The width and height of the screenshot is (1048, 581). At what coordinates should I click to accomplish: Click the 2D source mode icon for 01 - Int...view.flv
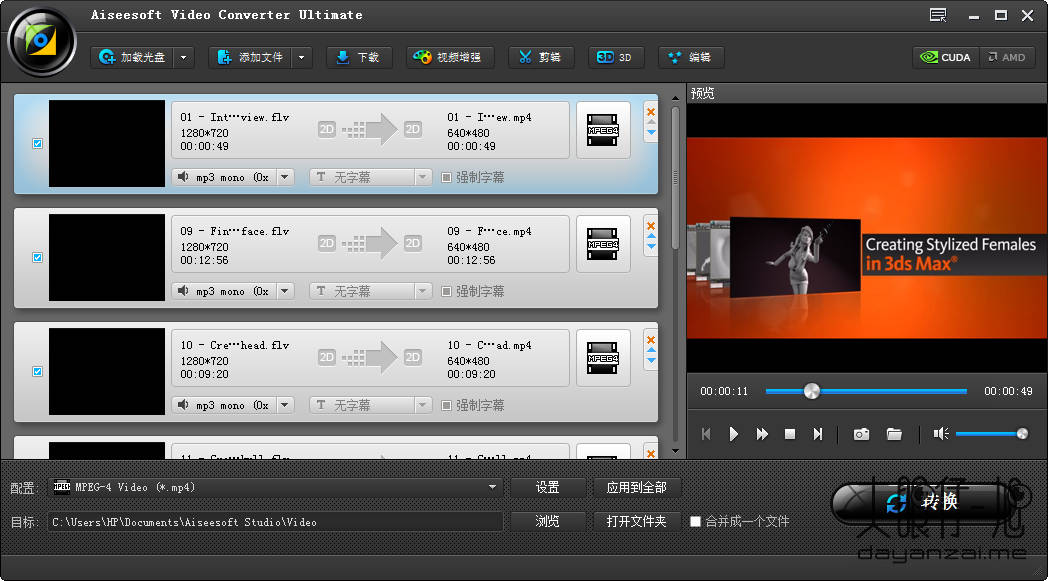[327, 129]
